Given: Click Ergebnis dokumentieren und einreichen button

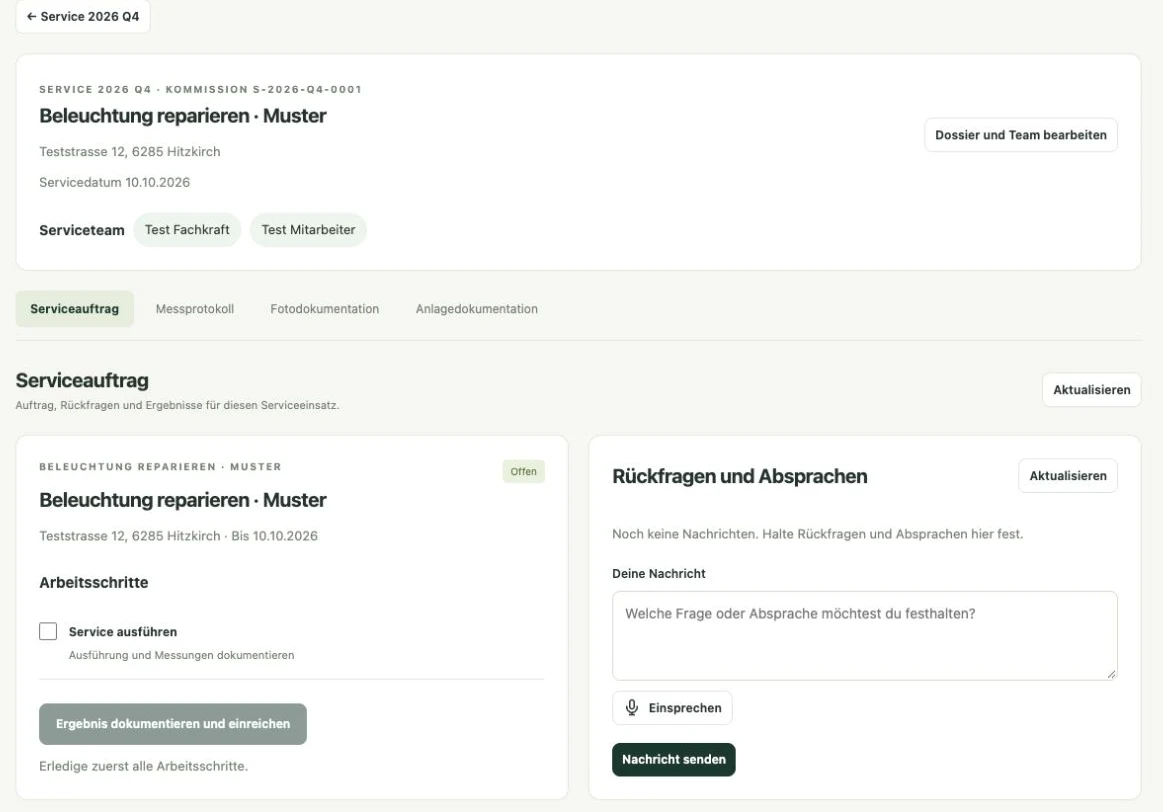Looking at the screenshot, I should click(173, 724).
